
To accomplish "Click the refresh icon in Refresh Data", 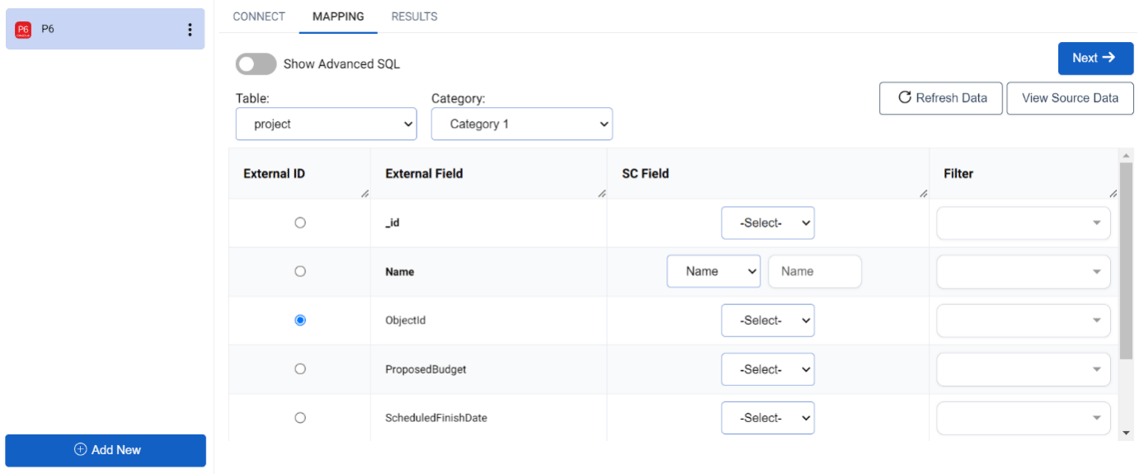I will (x=905, y=98).
